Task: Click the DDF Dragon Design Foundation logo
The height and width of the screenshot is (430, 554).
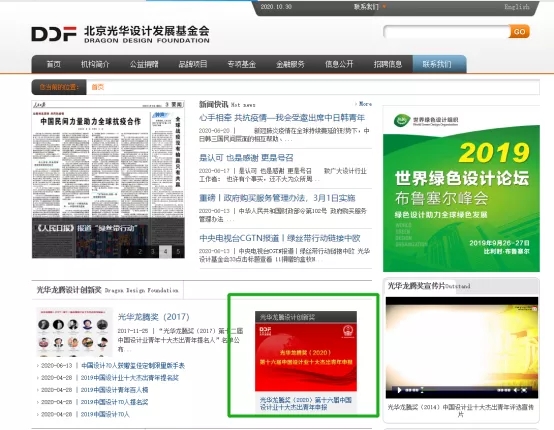Action: [120, 34]
